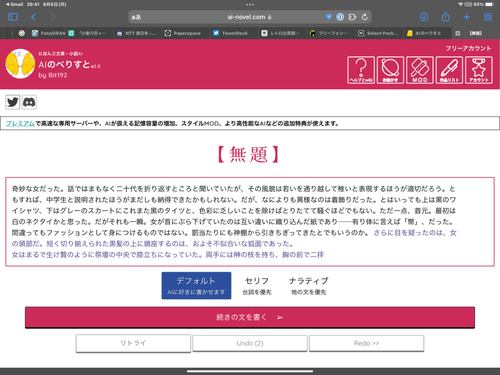Reload the page with the refresh icon
Screen dimensions: 500x375
pos(365,17)
